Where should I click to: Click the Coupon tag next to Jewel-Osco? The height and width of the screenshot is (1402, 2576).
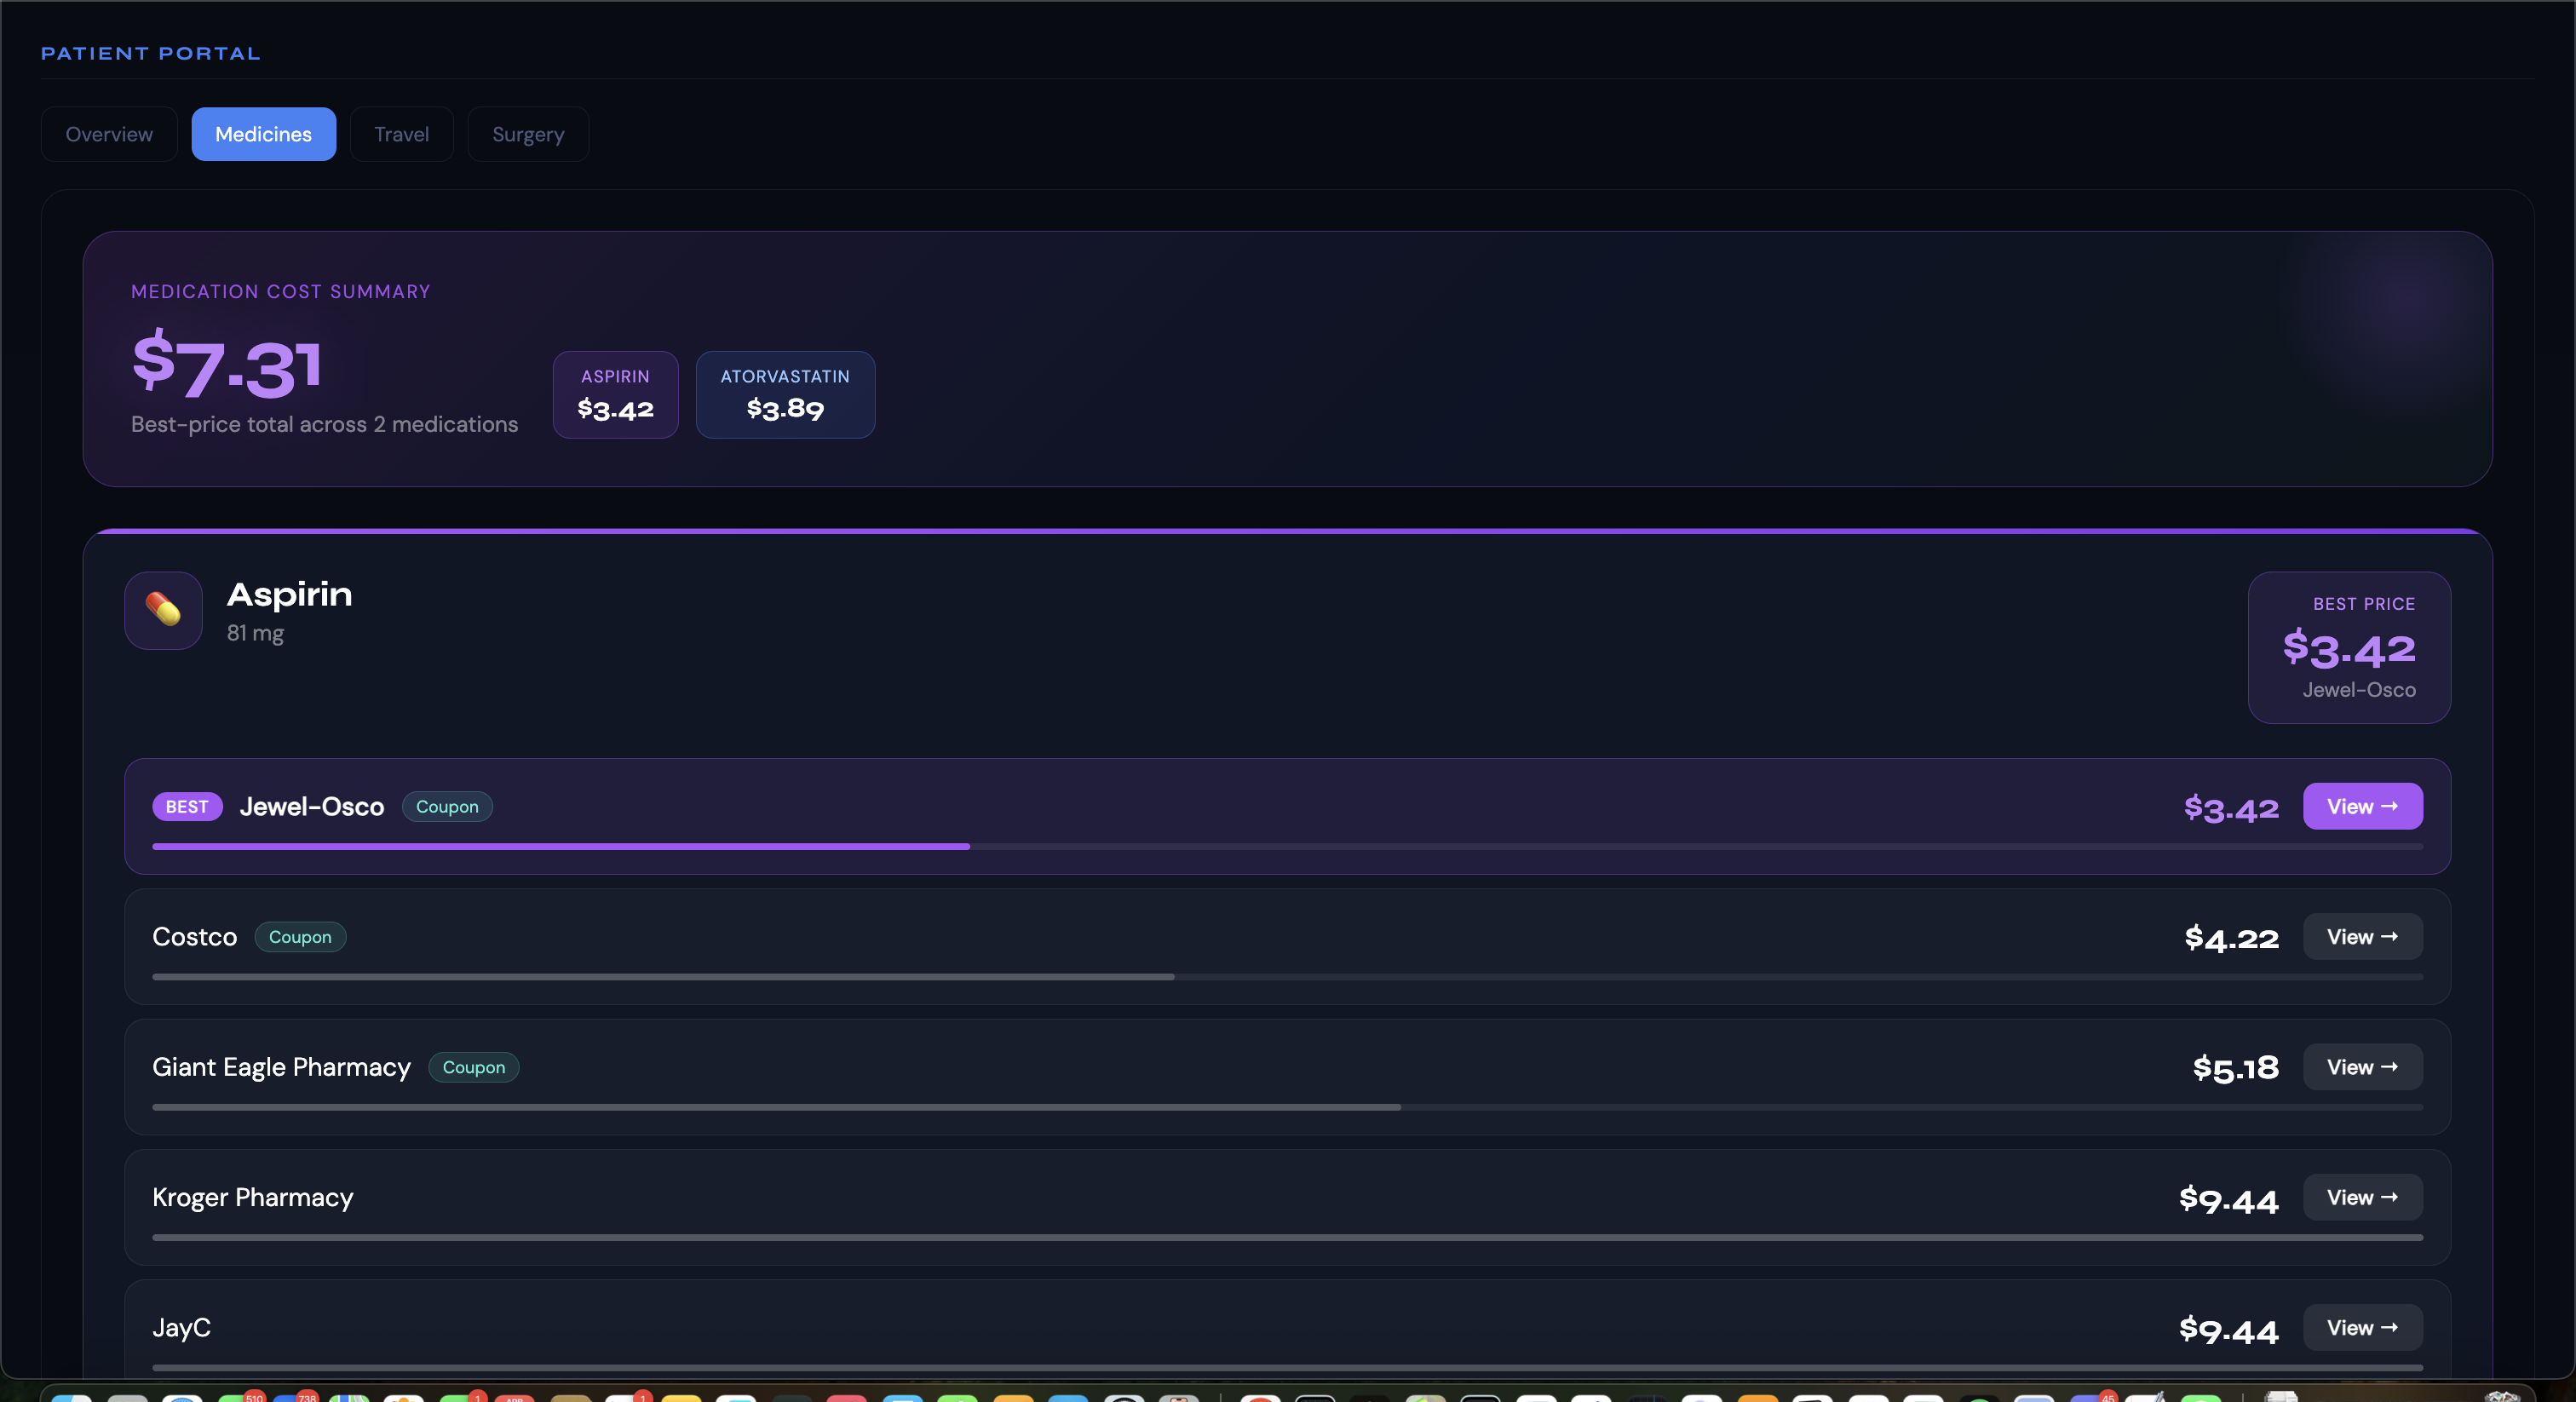click(x=447, y=806)
